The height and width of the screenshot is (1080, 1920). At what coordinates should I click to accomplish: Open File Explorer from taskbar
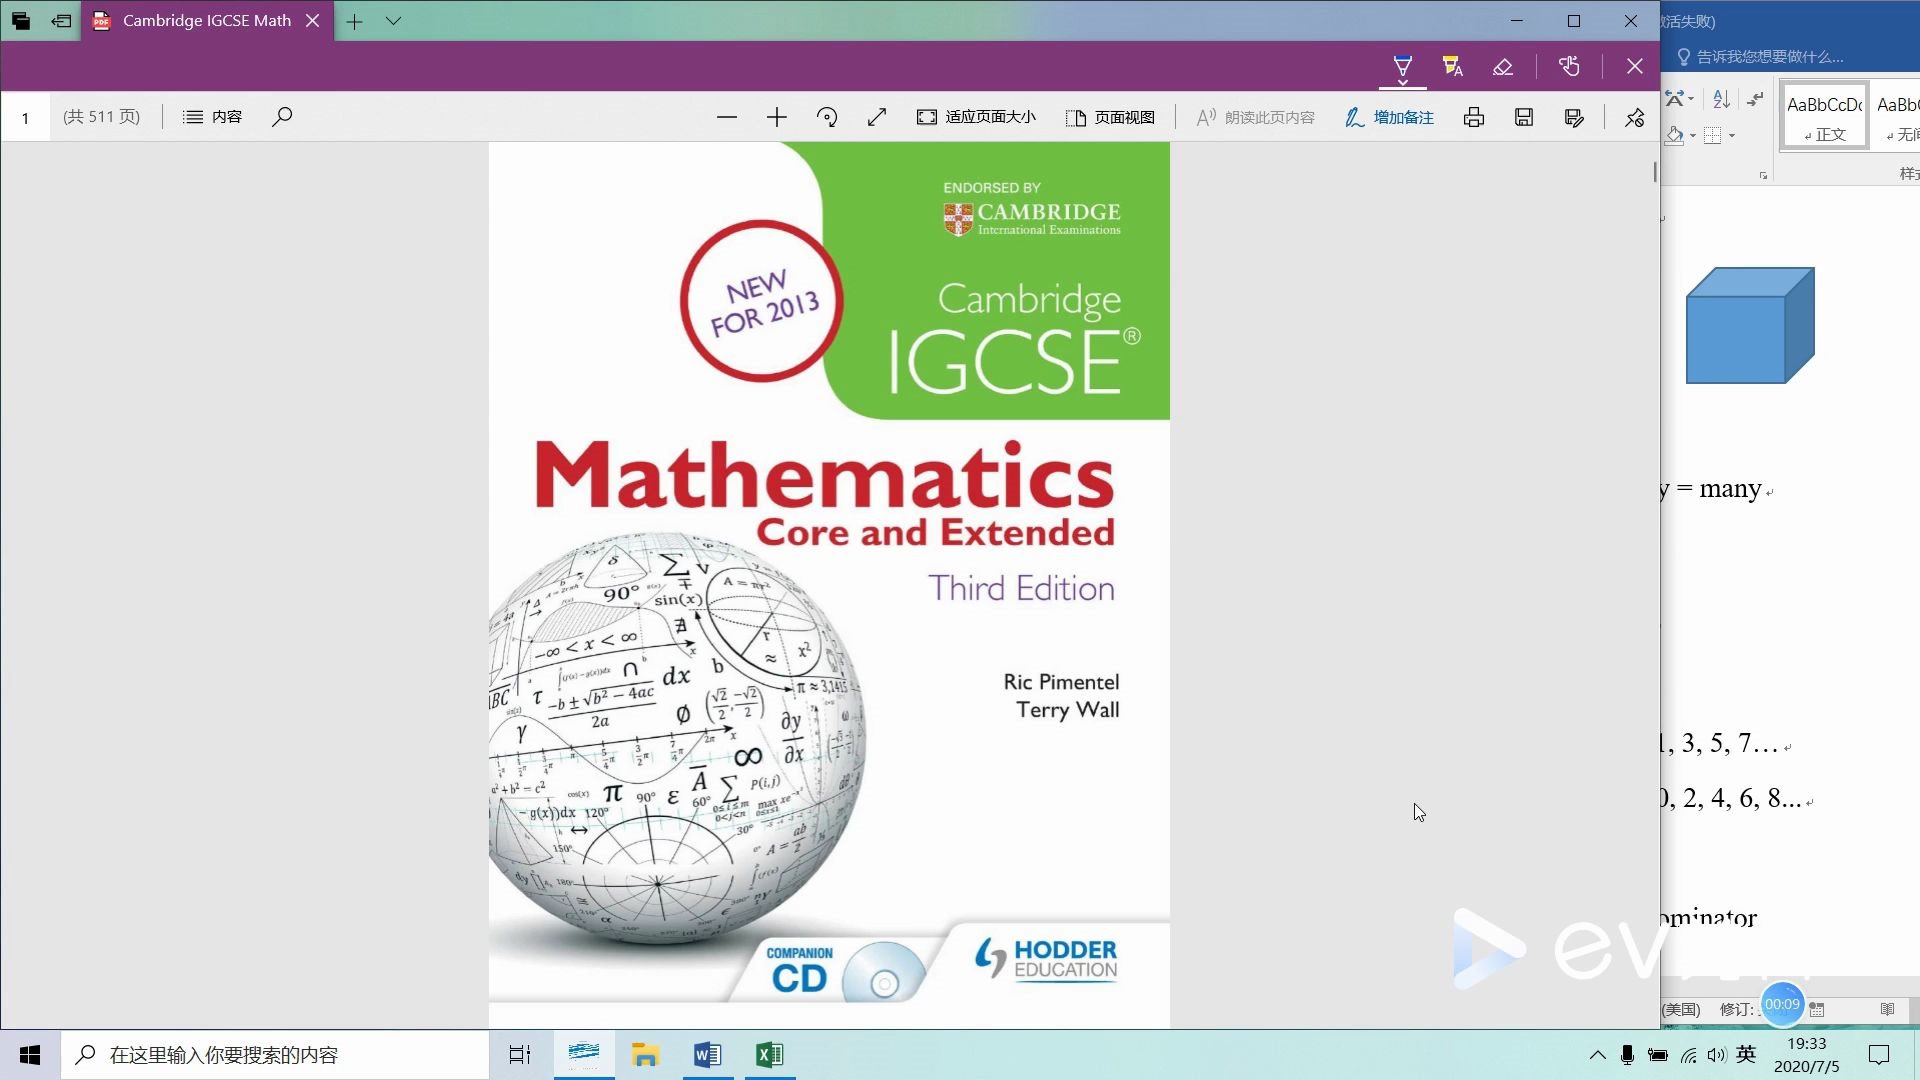coord(646,1055)
